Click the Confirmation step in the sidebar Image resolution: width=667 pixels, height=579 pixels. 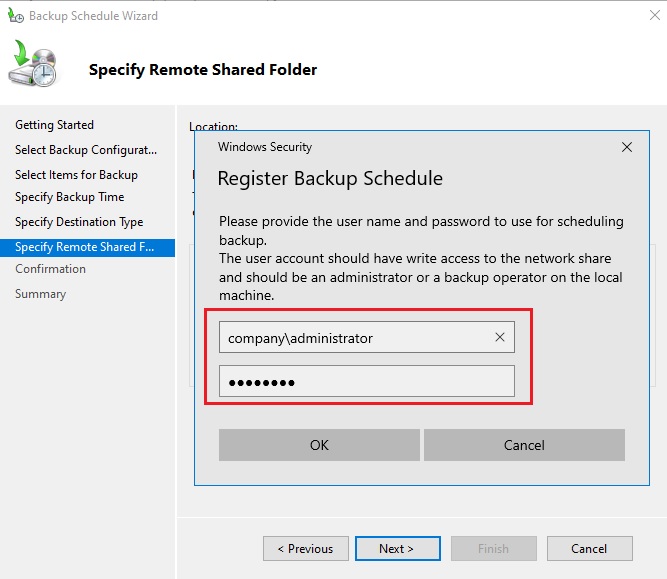click(50, 269)
